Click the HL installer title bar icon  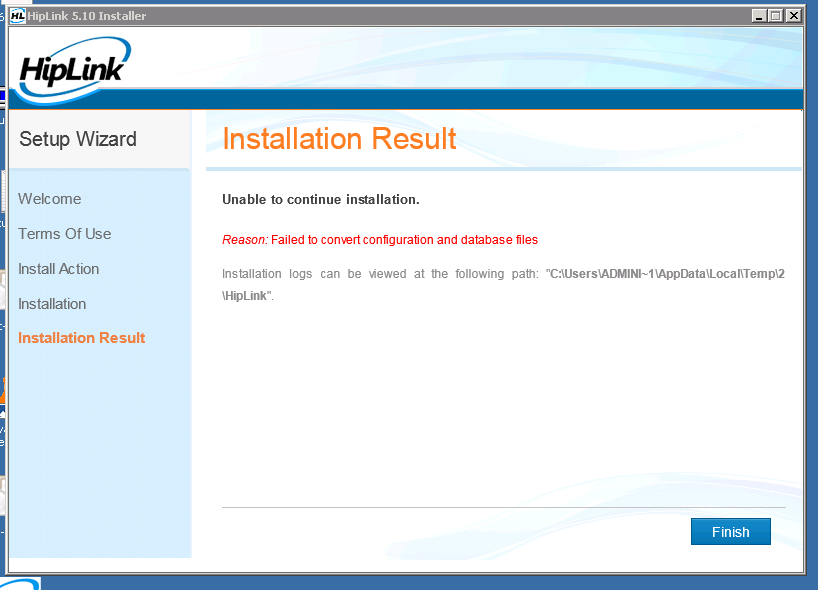coord(18,16)
